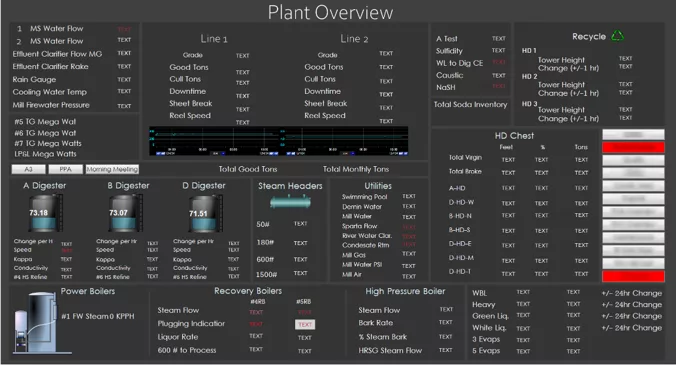676x365 pixels.
Task: Click the 1500# steam header label
Action: pyautogui.click(x=267, y=275)
